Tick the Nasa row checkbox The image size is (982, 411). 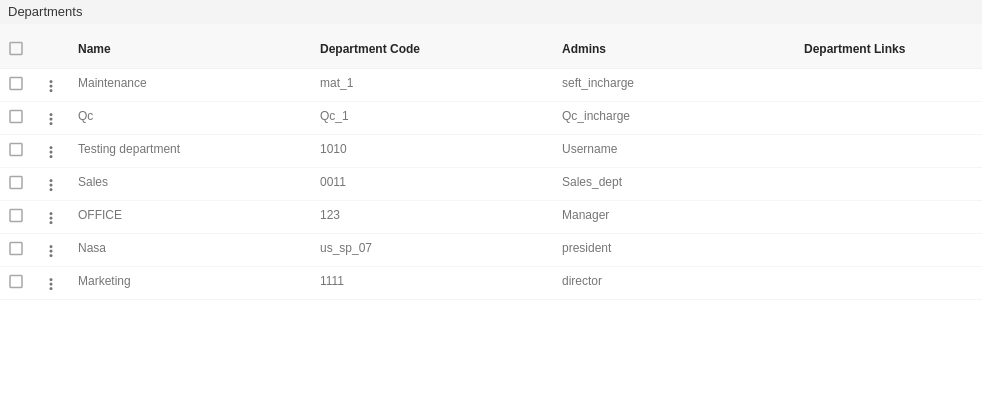pos(16,248)
